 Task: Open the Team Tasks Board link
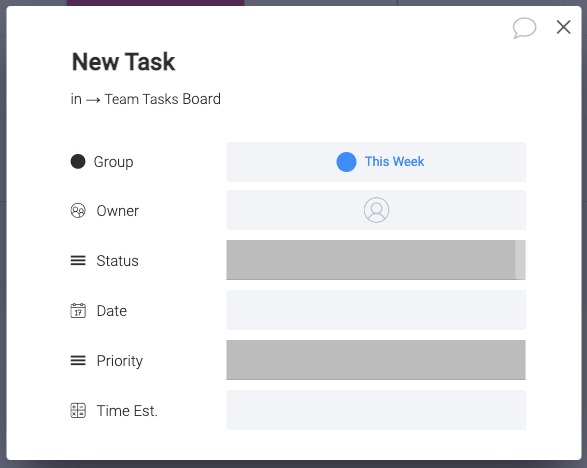coord(162,99)
